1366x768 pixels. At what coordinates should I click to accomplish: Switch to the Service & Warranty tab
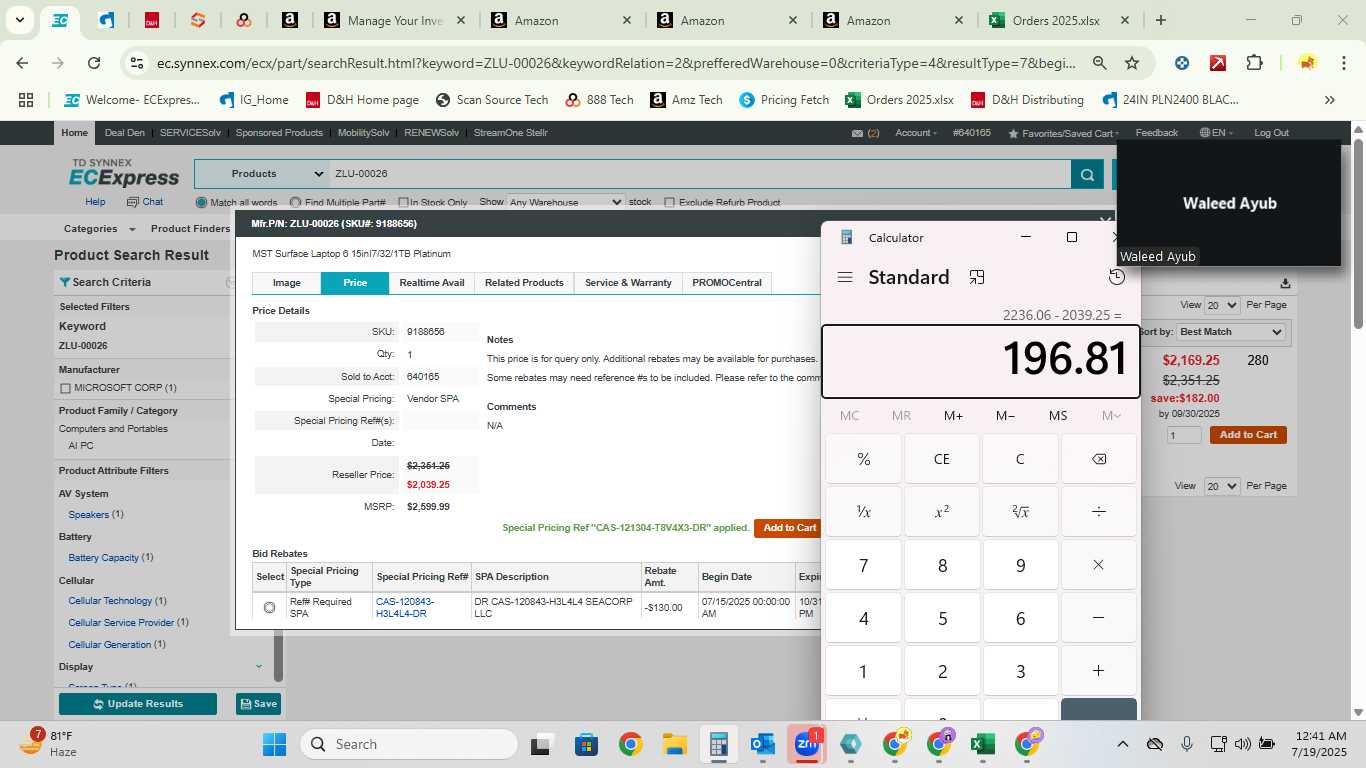point(628,283)
